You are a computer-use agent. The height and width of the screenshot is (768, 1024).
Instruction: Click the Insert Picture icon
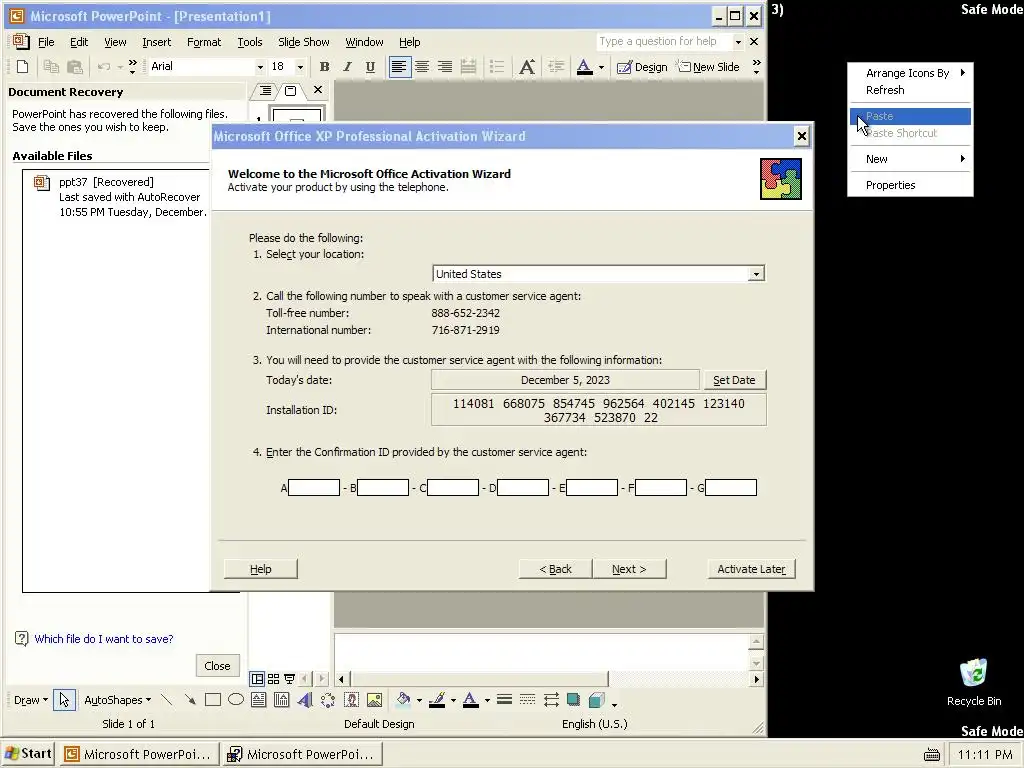pos(374,700)
